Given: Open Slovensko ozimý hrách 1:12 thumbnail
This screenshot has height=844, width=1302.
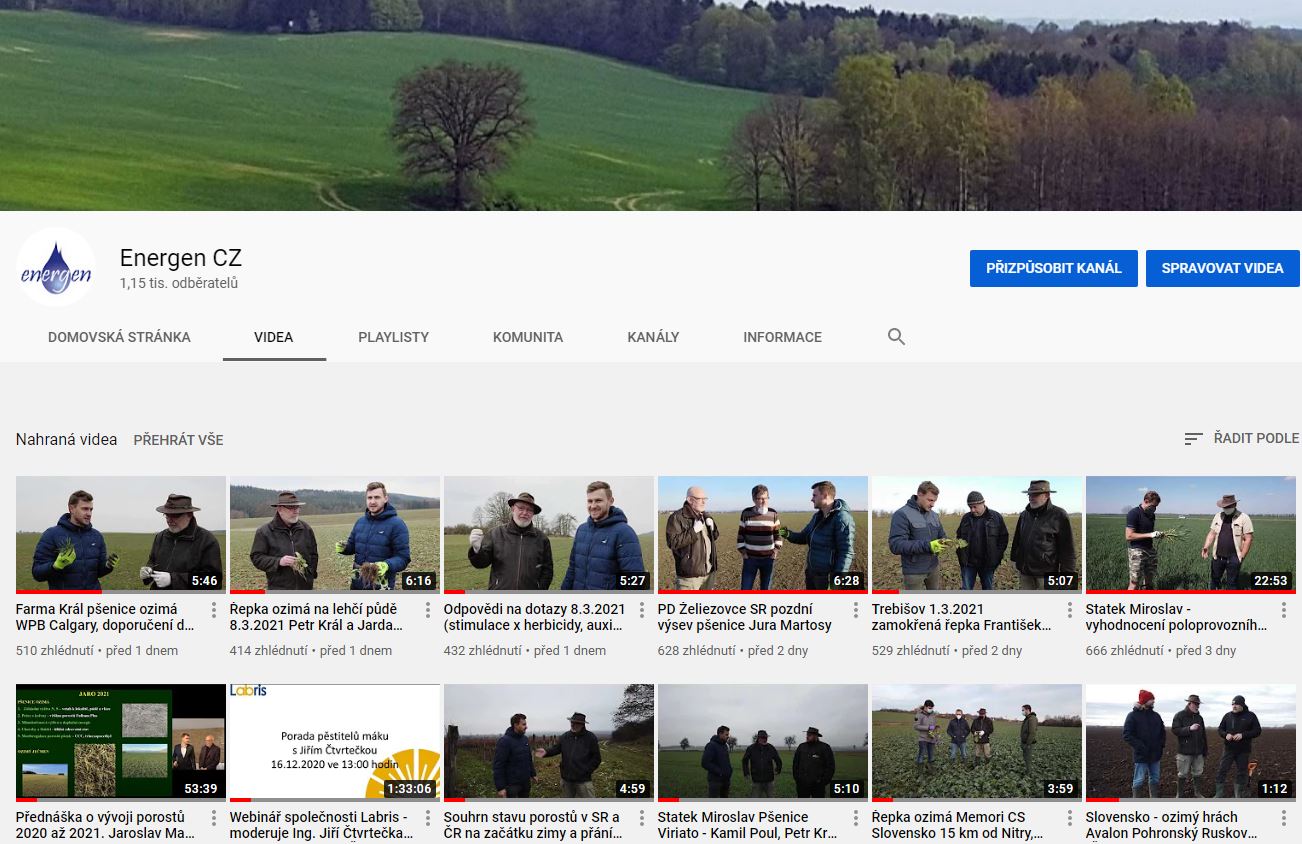Looking at the screenshot, I should click(x=1191, y=743).
